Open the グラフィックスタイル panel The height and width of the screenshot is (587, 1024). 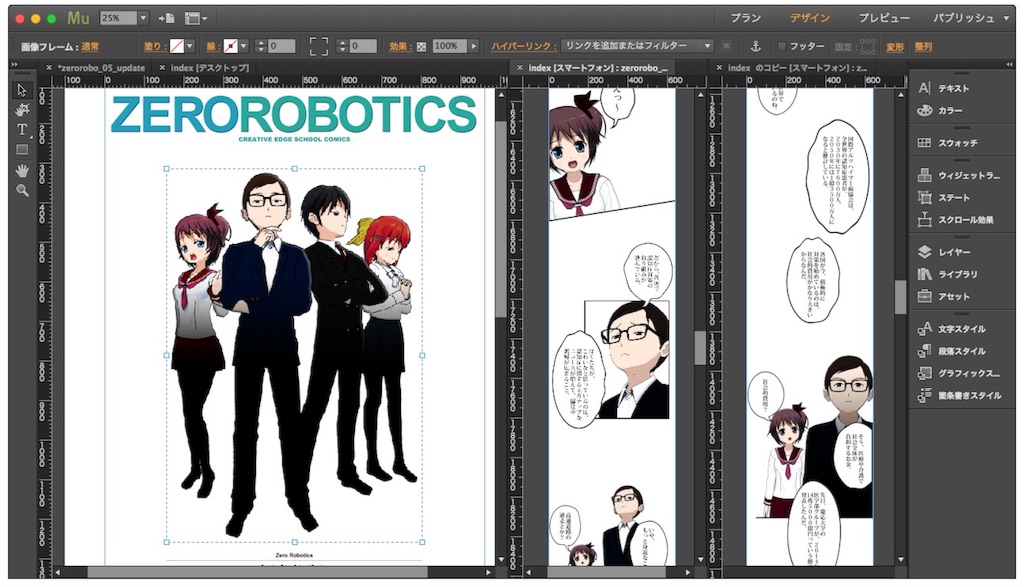[959, 373]
